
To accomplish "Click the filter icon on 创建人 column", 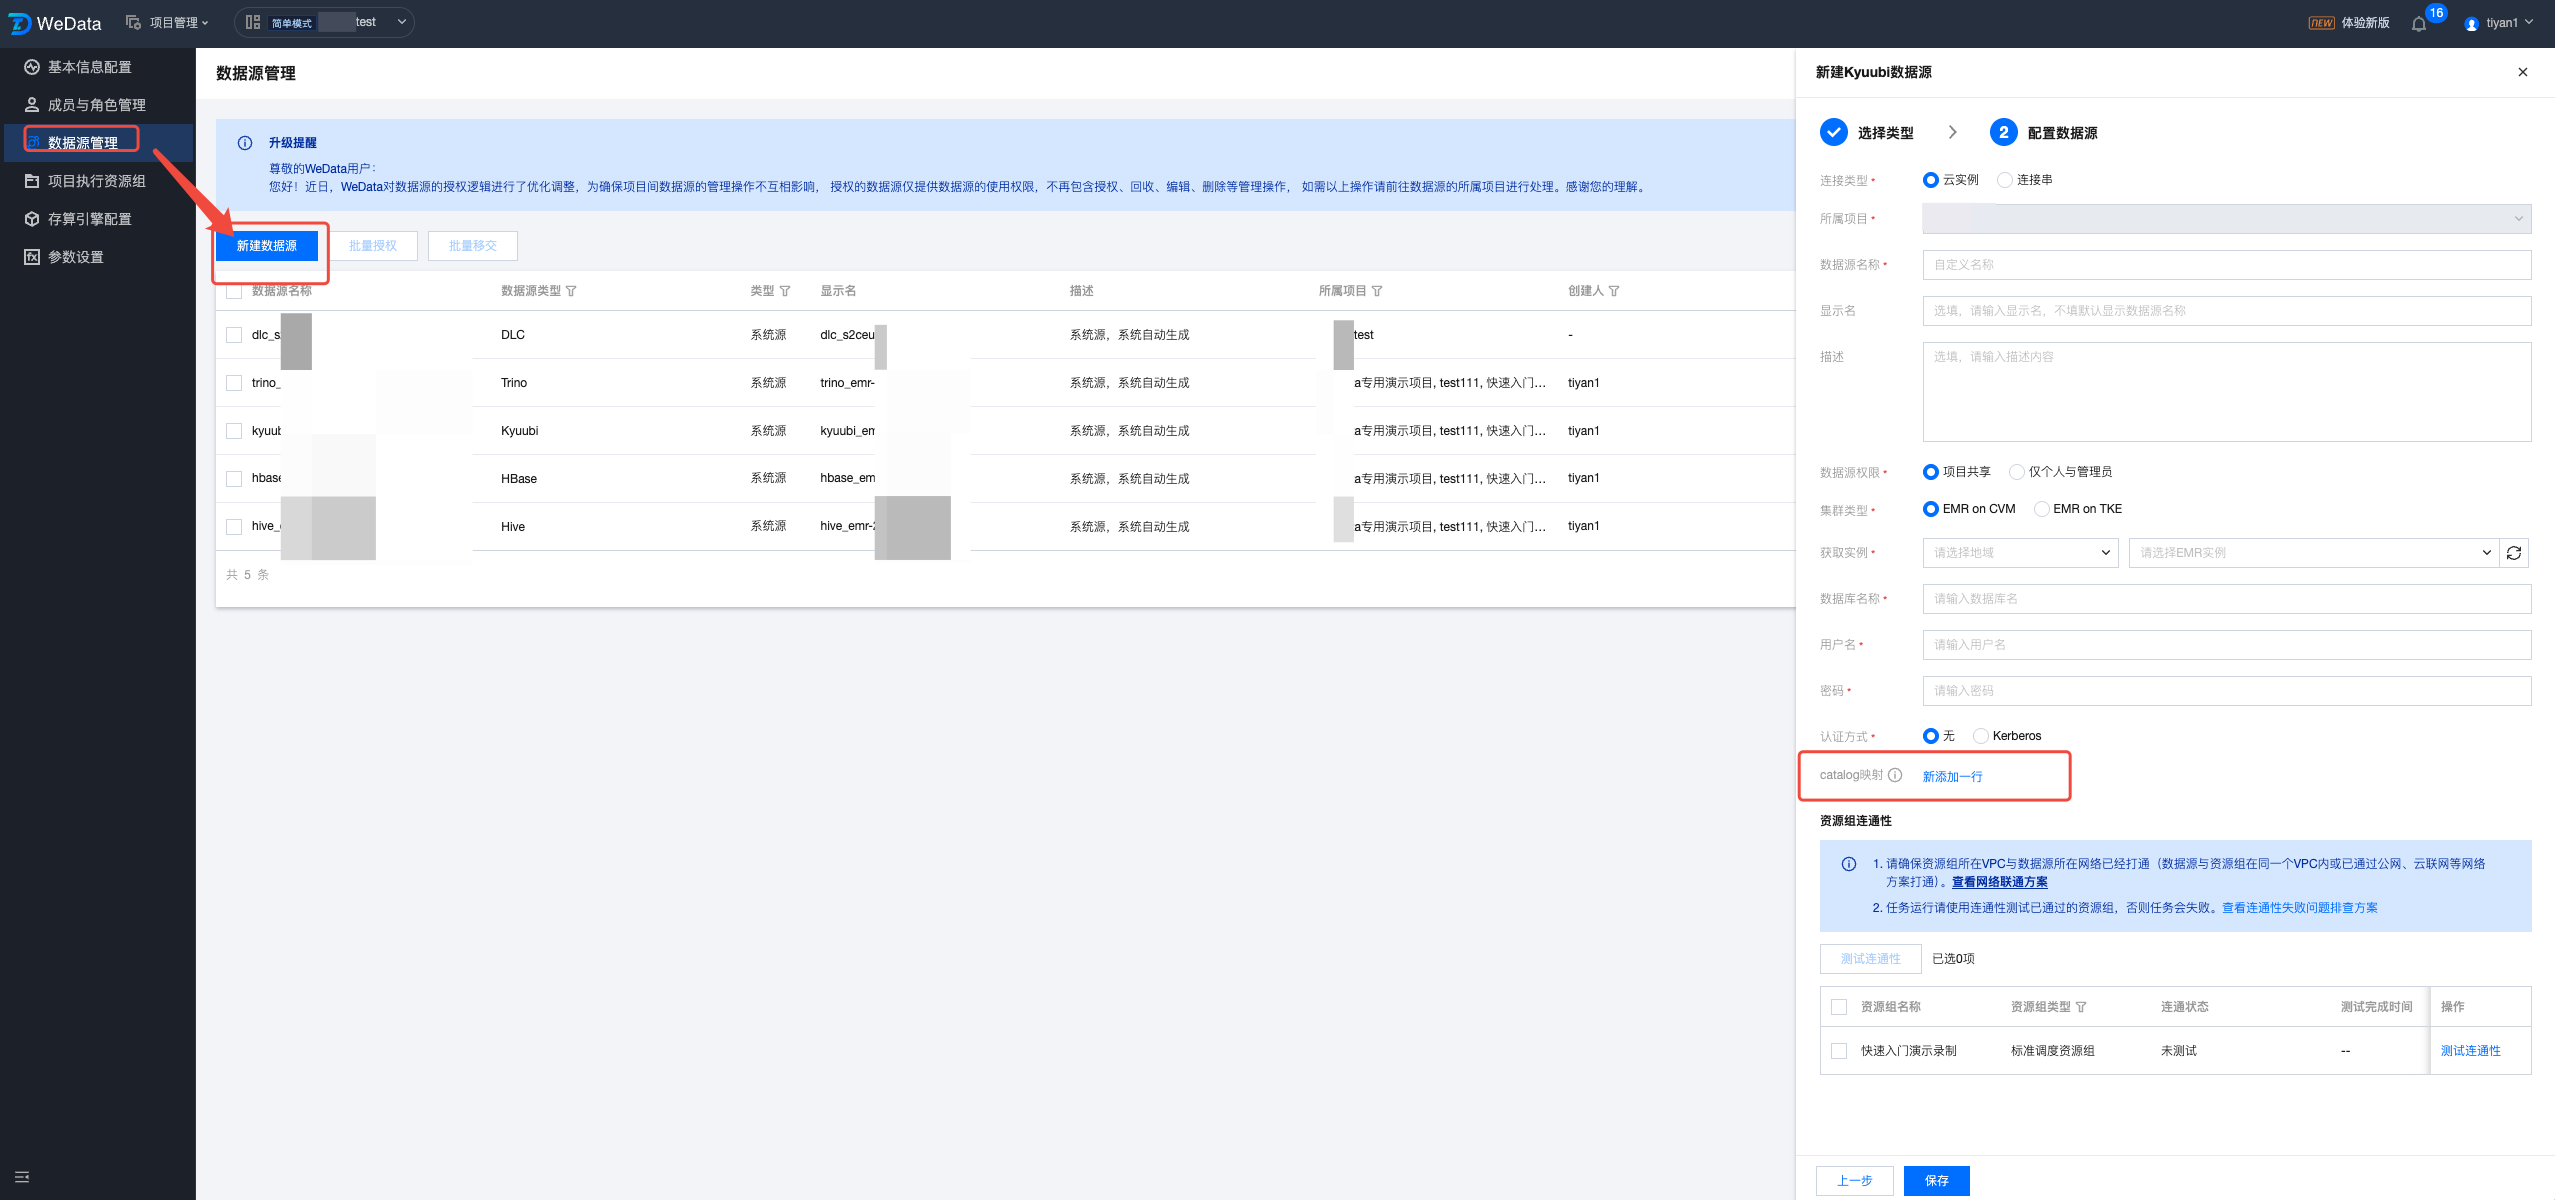I will tap(1614, 291).
